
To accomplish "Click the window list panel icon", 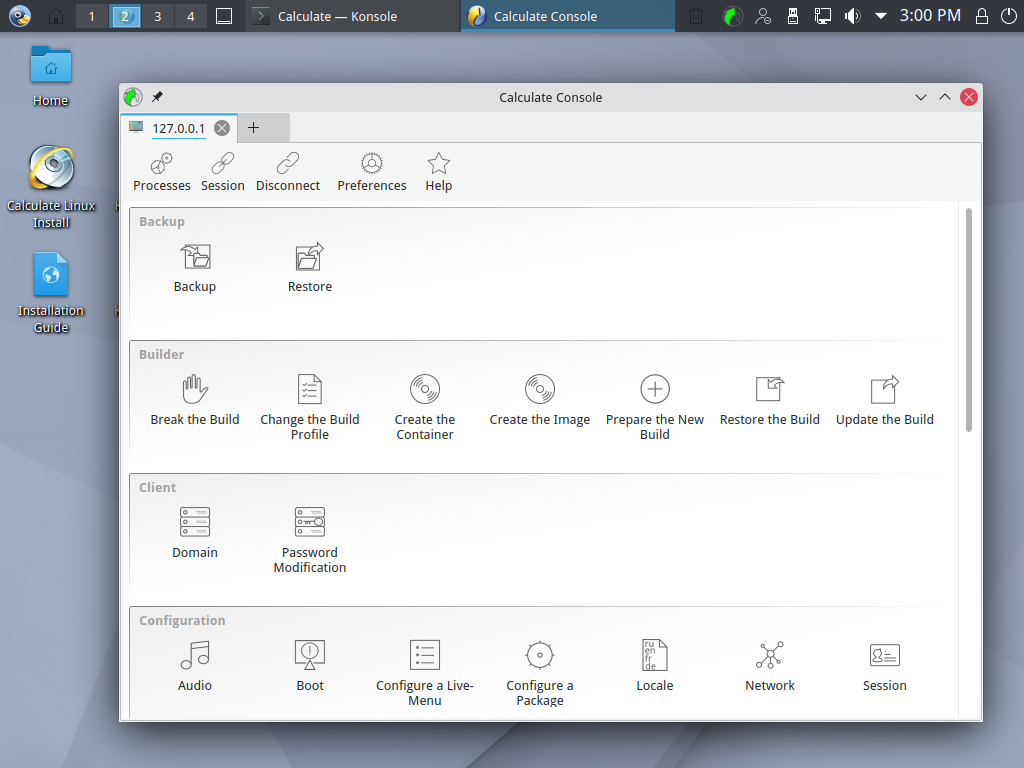I will point(224,16).
